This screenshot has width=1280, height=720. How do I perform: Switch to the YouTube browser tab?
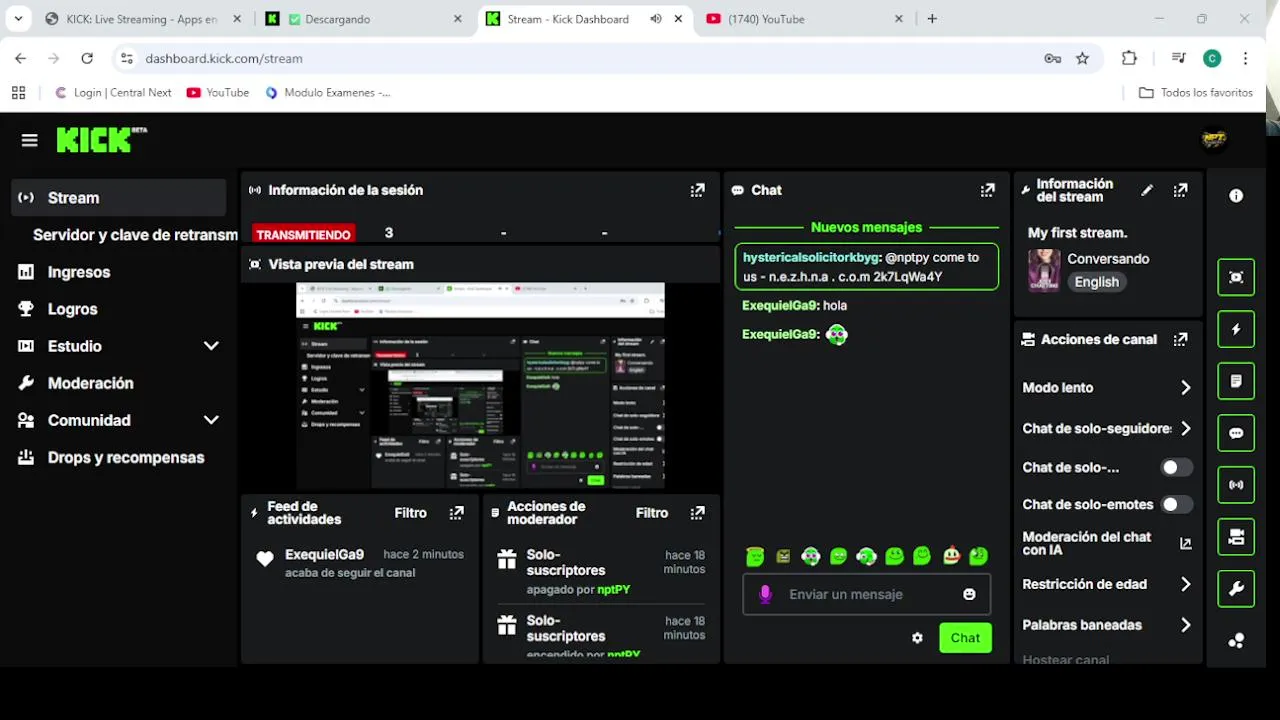coord(804,19)
